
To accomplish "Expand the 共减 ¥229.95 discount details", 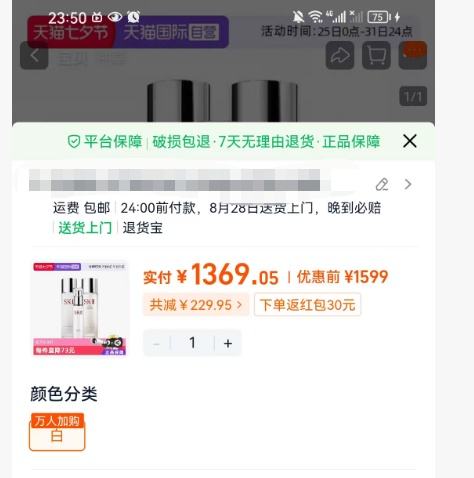I will tap(196, 305).
